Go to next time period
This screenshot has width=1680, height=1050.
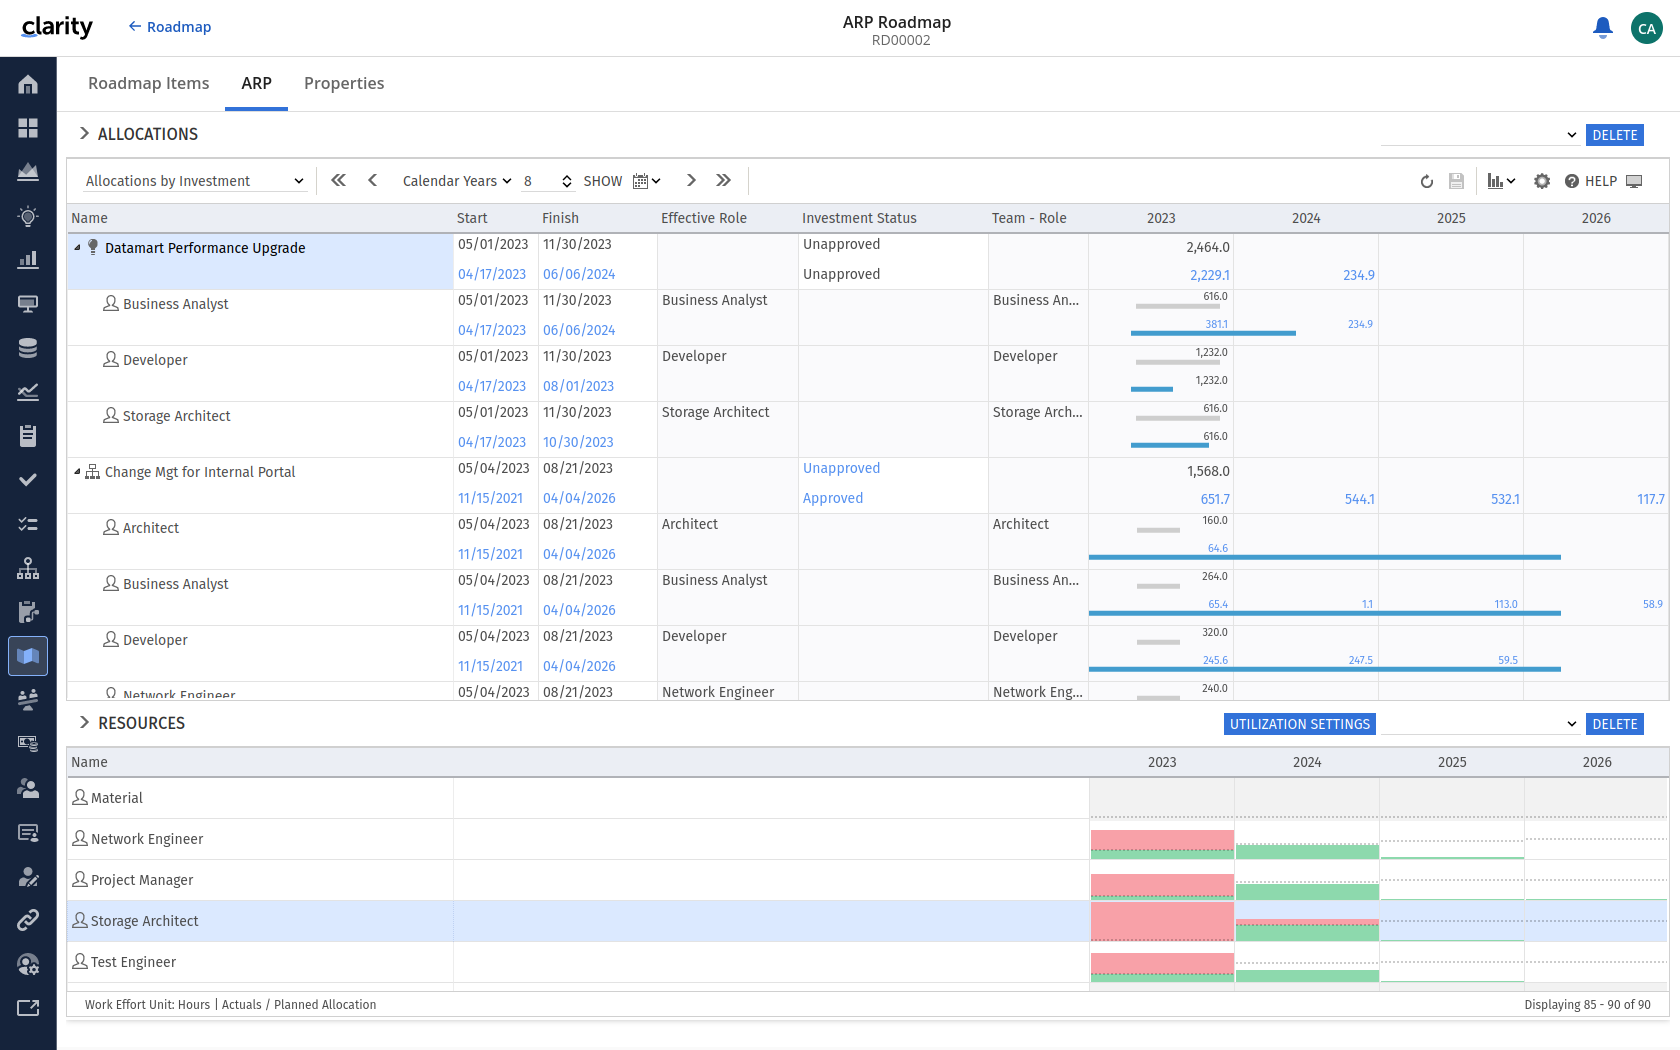[691, 180]
